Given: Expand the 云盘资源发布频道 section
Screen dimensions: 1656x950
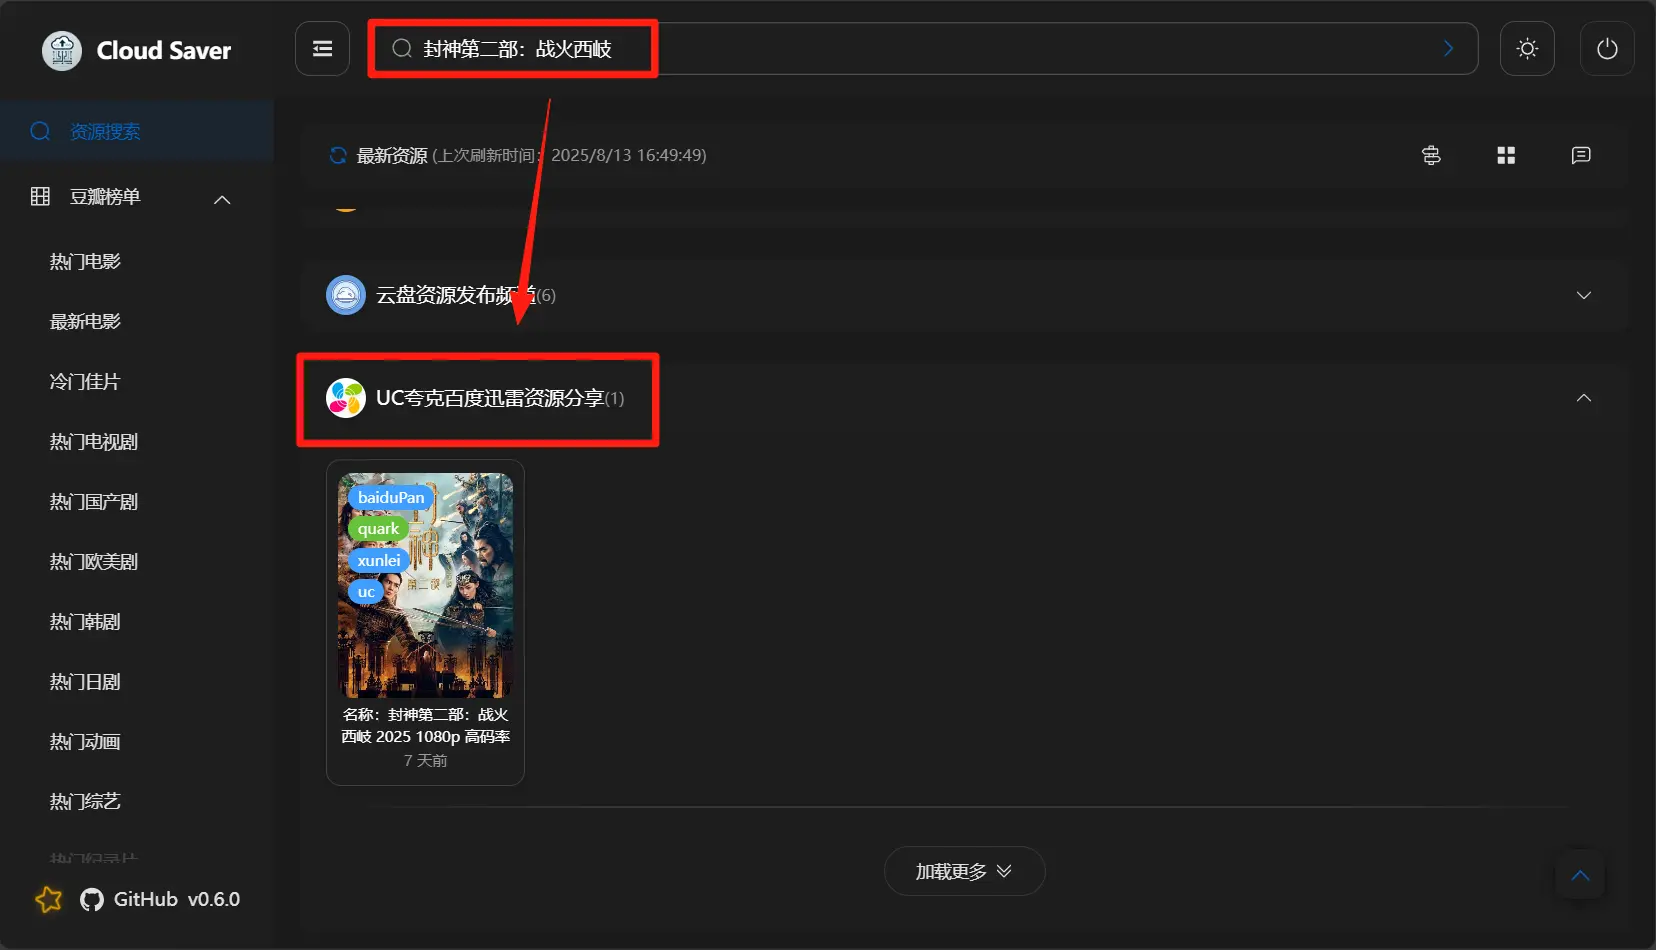Looking at the screenshot, I should (x=1583, y=295).
